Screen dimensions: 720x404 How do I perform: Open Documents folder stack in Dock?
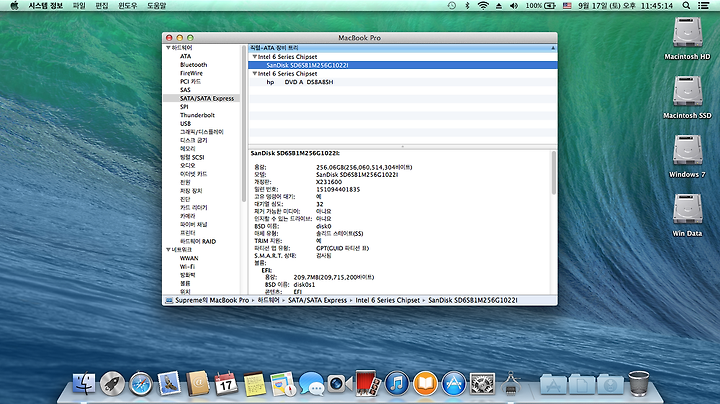[x=582, y=384]
